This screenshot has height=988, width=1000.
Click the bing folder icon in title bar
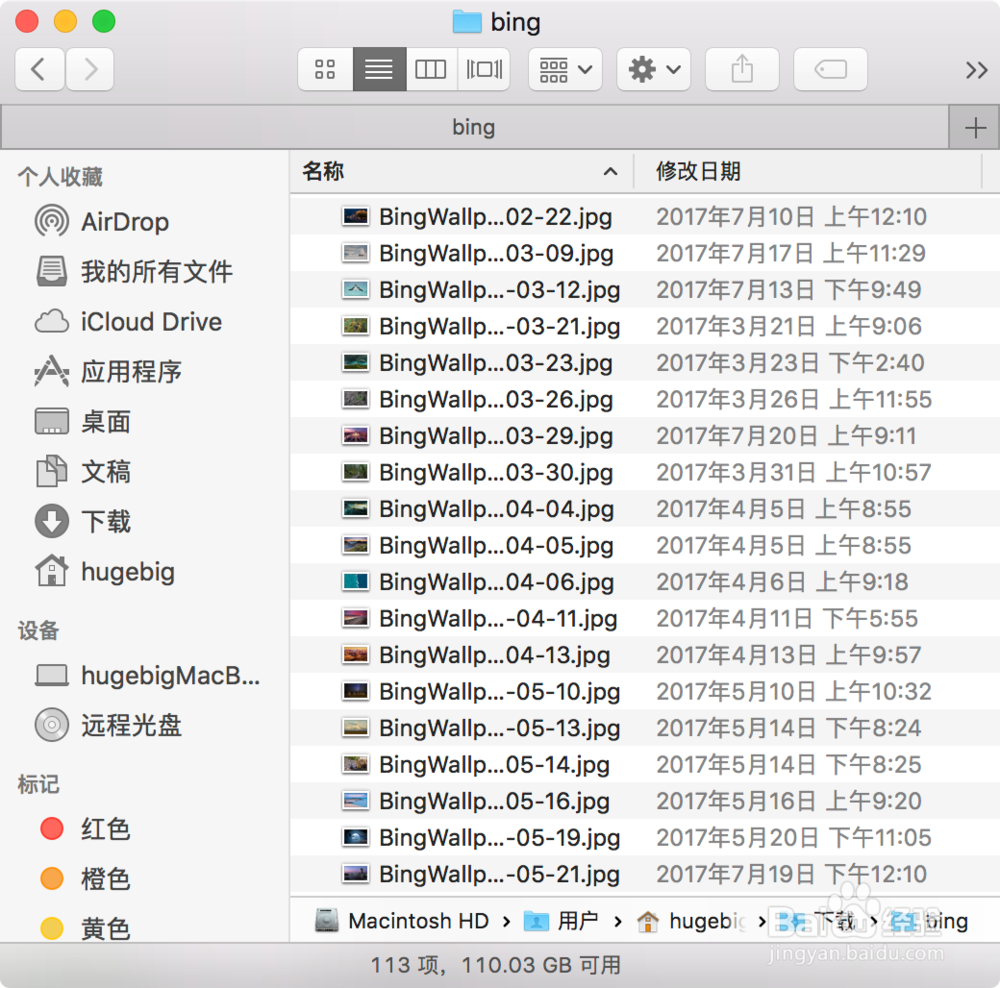pyautogui.click(x=467, y=22)
